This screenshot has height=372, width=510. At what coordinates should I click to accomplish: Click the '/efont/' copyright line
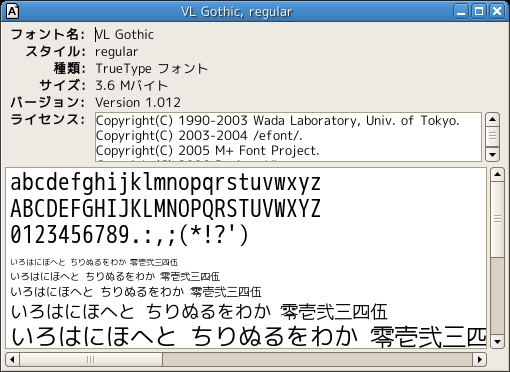tap(199, 136)
